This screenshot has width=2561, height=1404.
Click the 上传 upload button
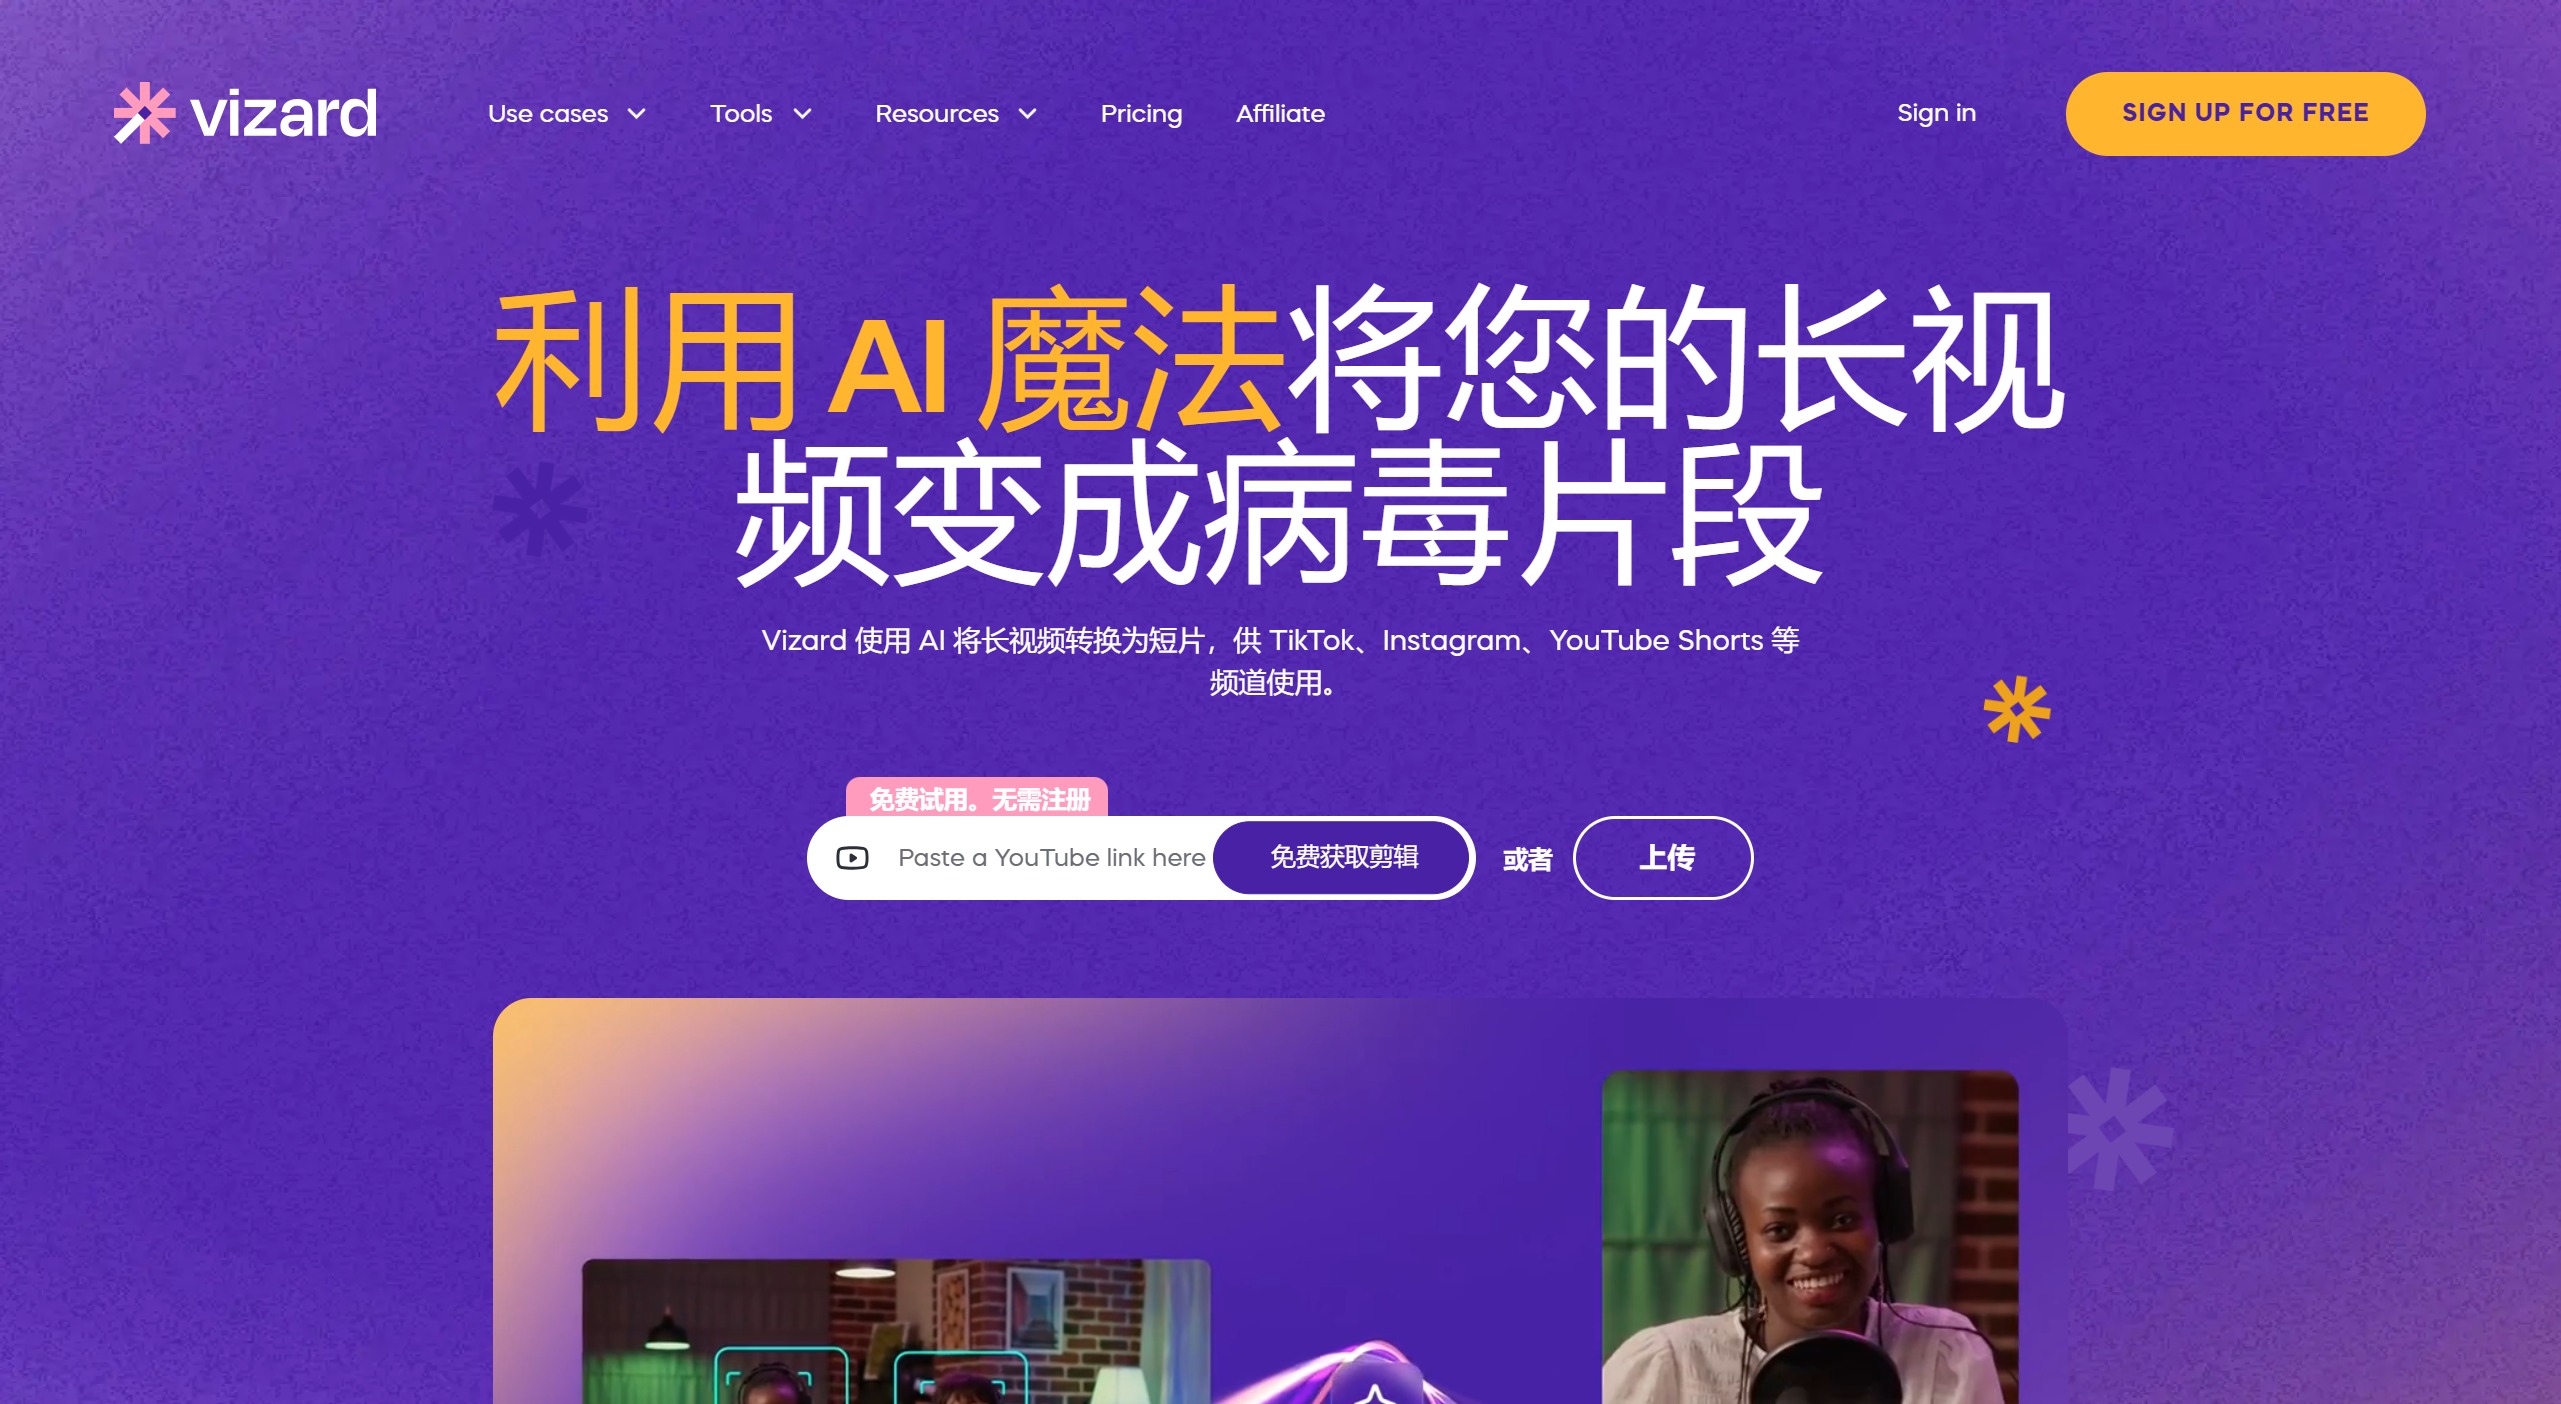1666,854
